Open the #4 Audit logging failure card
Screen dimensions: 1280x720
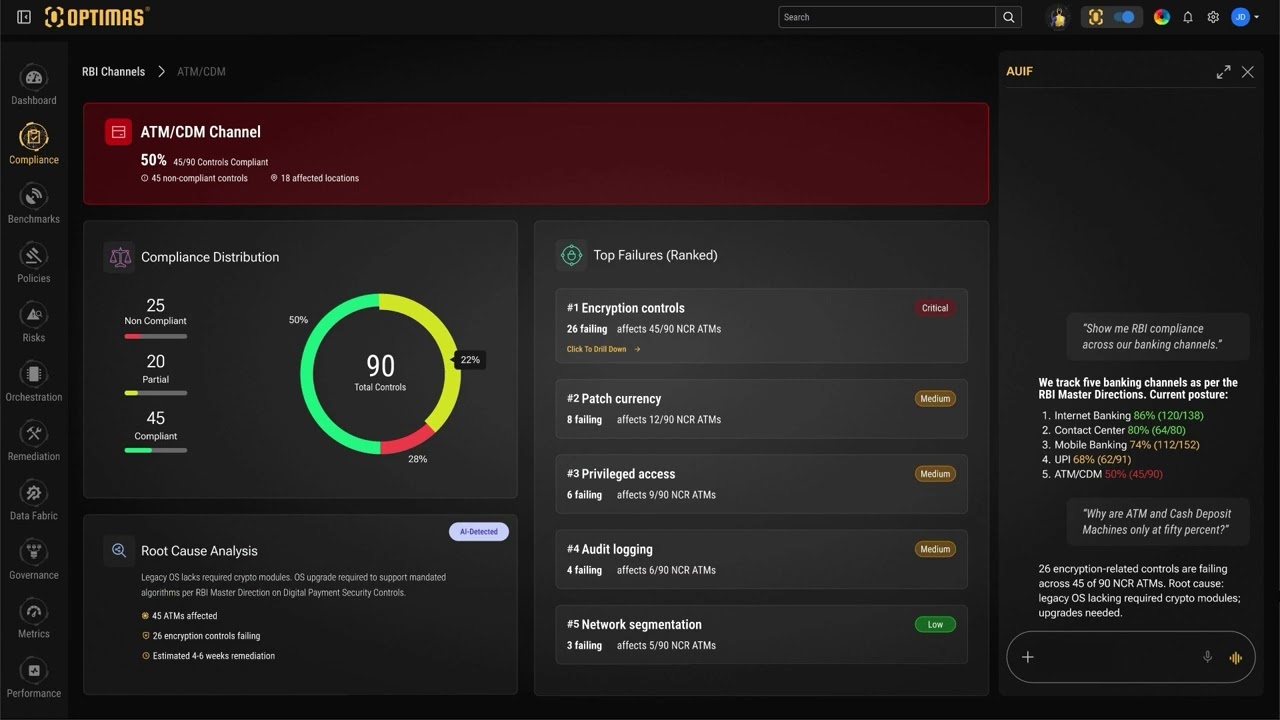click(x=761, y=559)
